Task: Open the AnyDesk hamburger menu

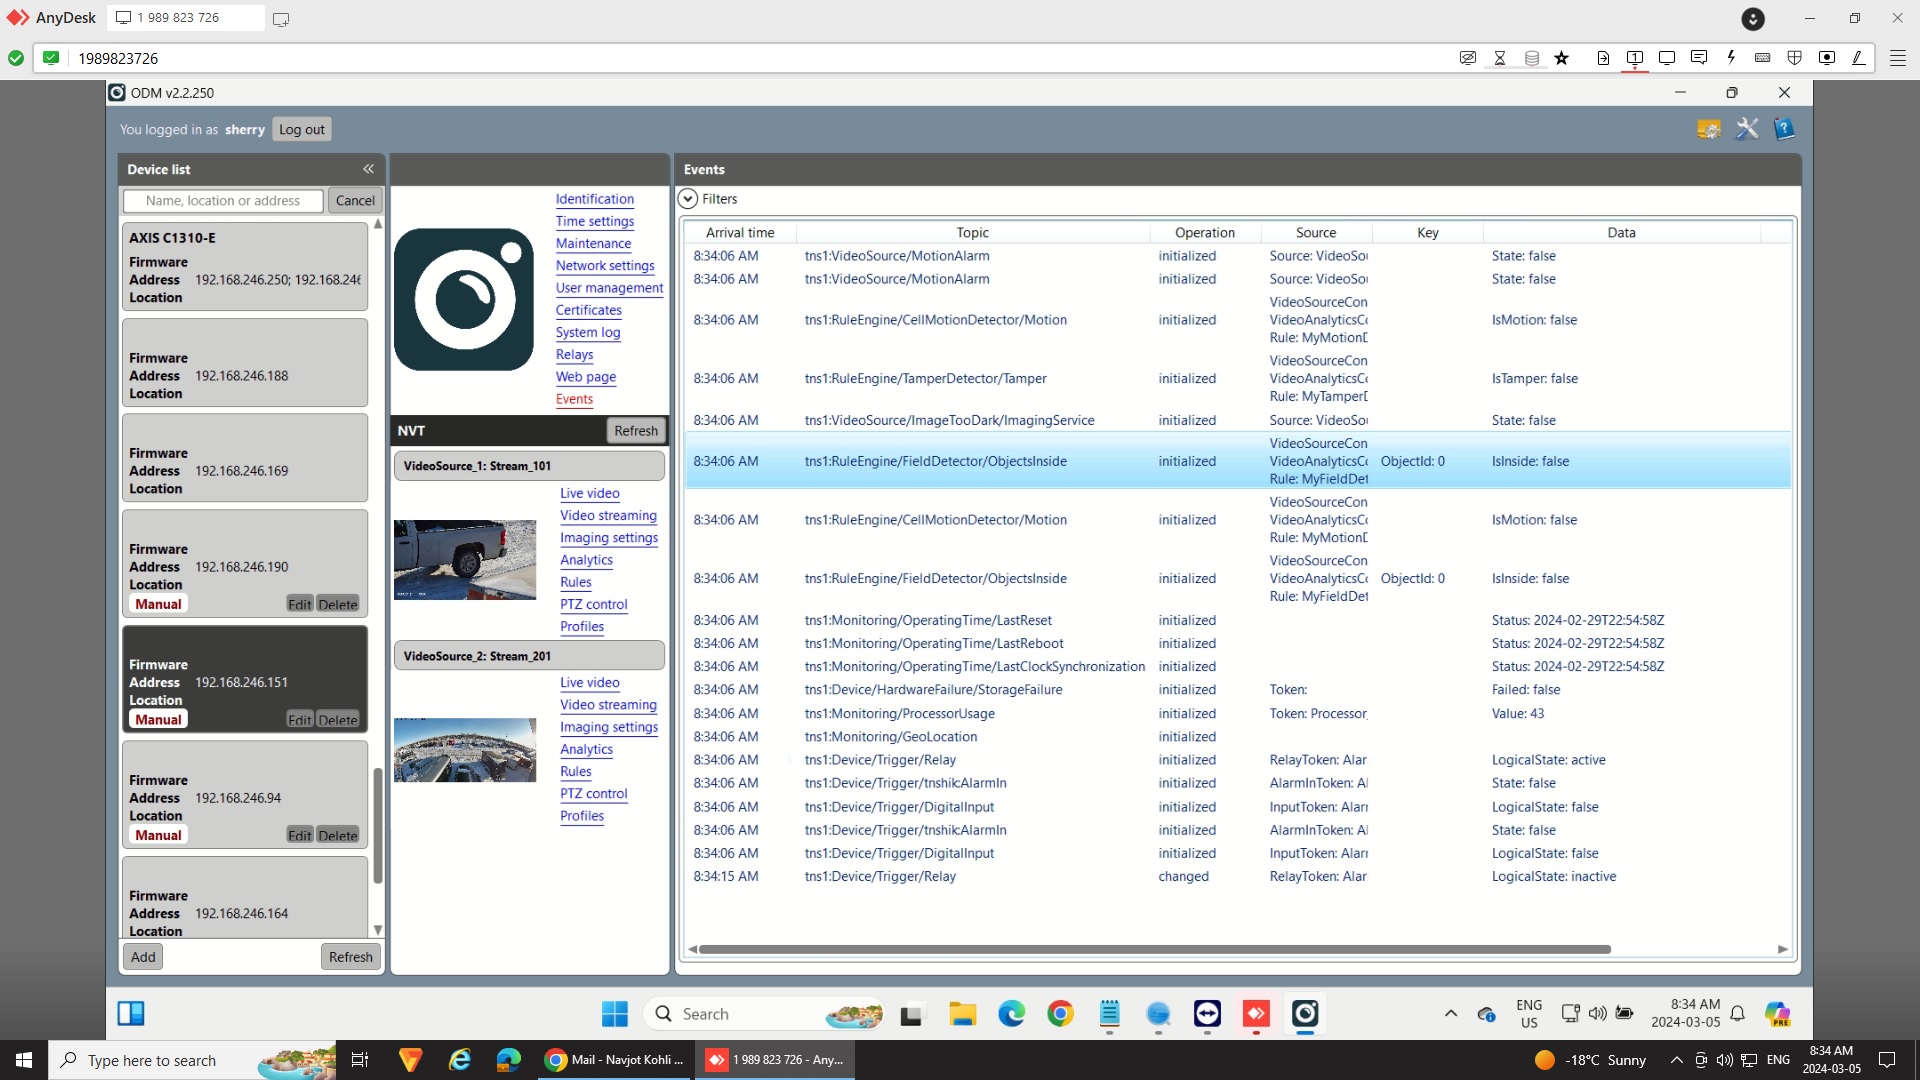Action: click(x=1897, y=58)
